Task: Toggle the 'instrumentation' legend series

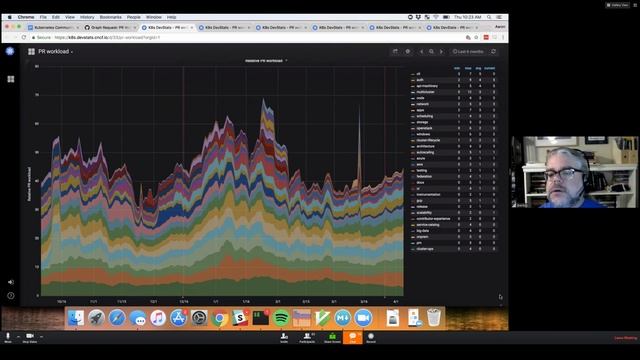Action: click(428, 194)
